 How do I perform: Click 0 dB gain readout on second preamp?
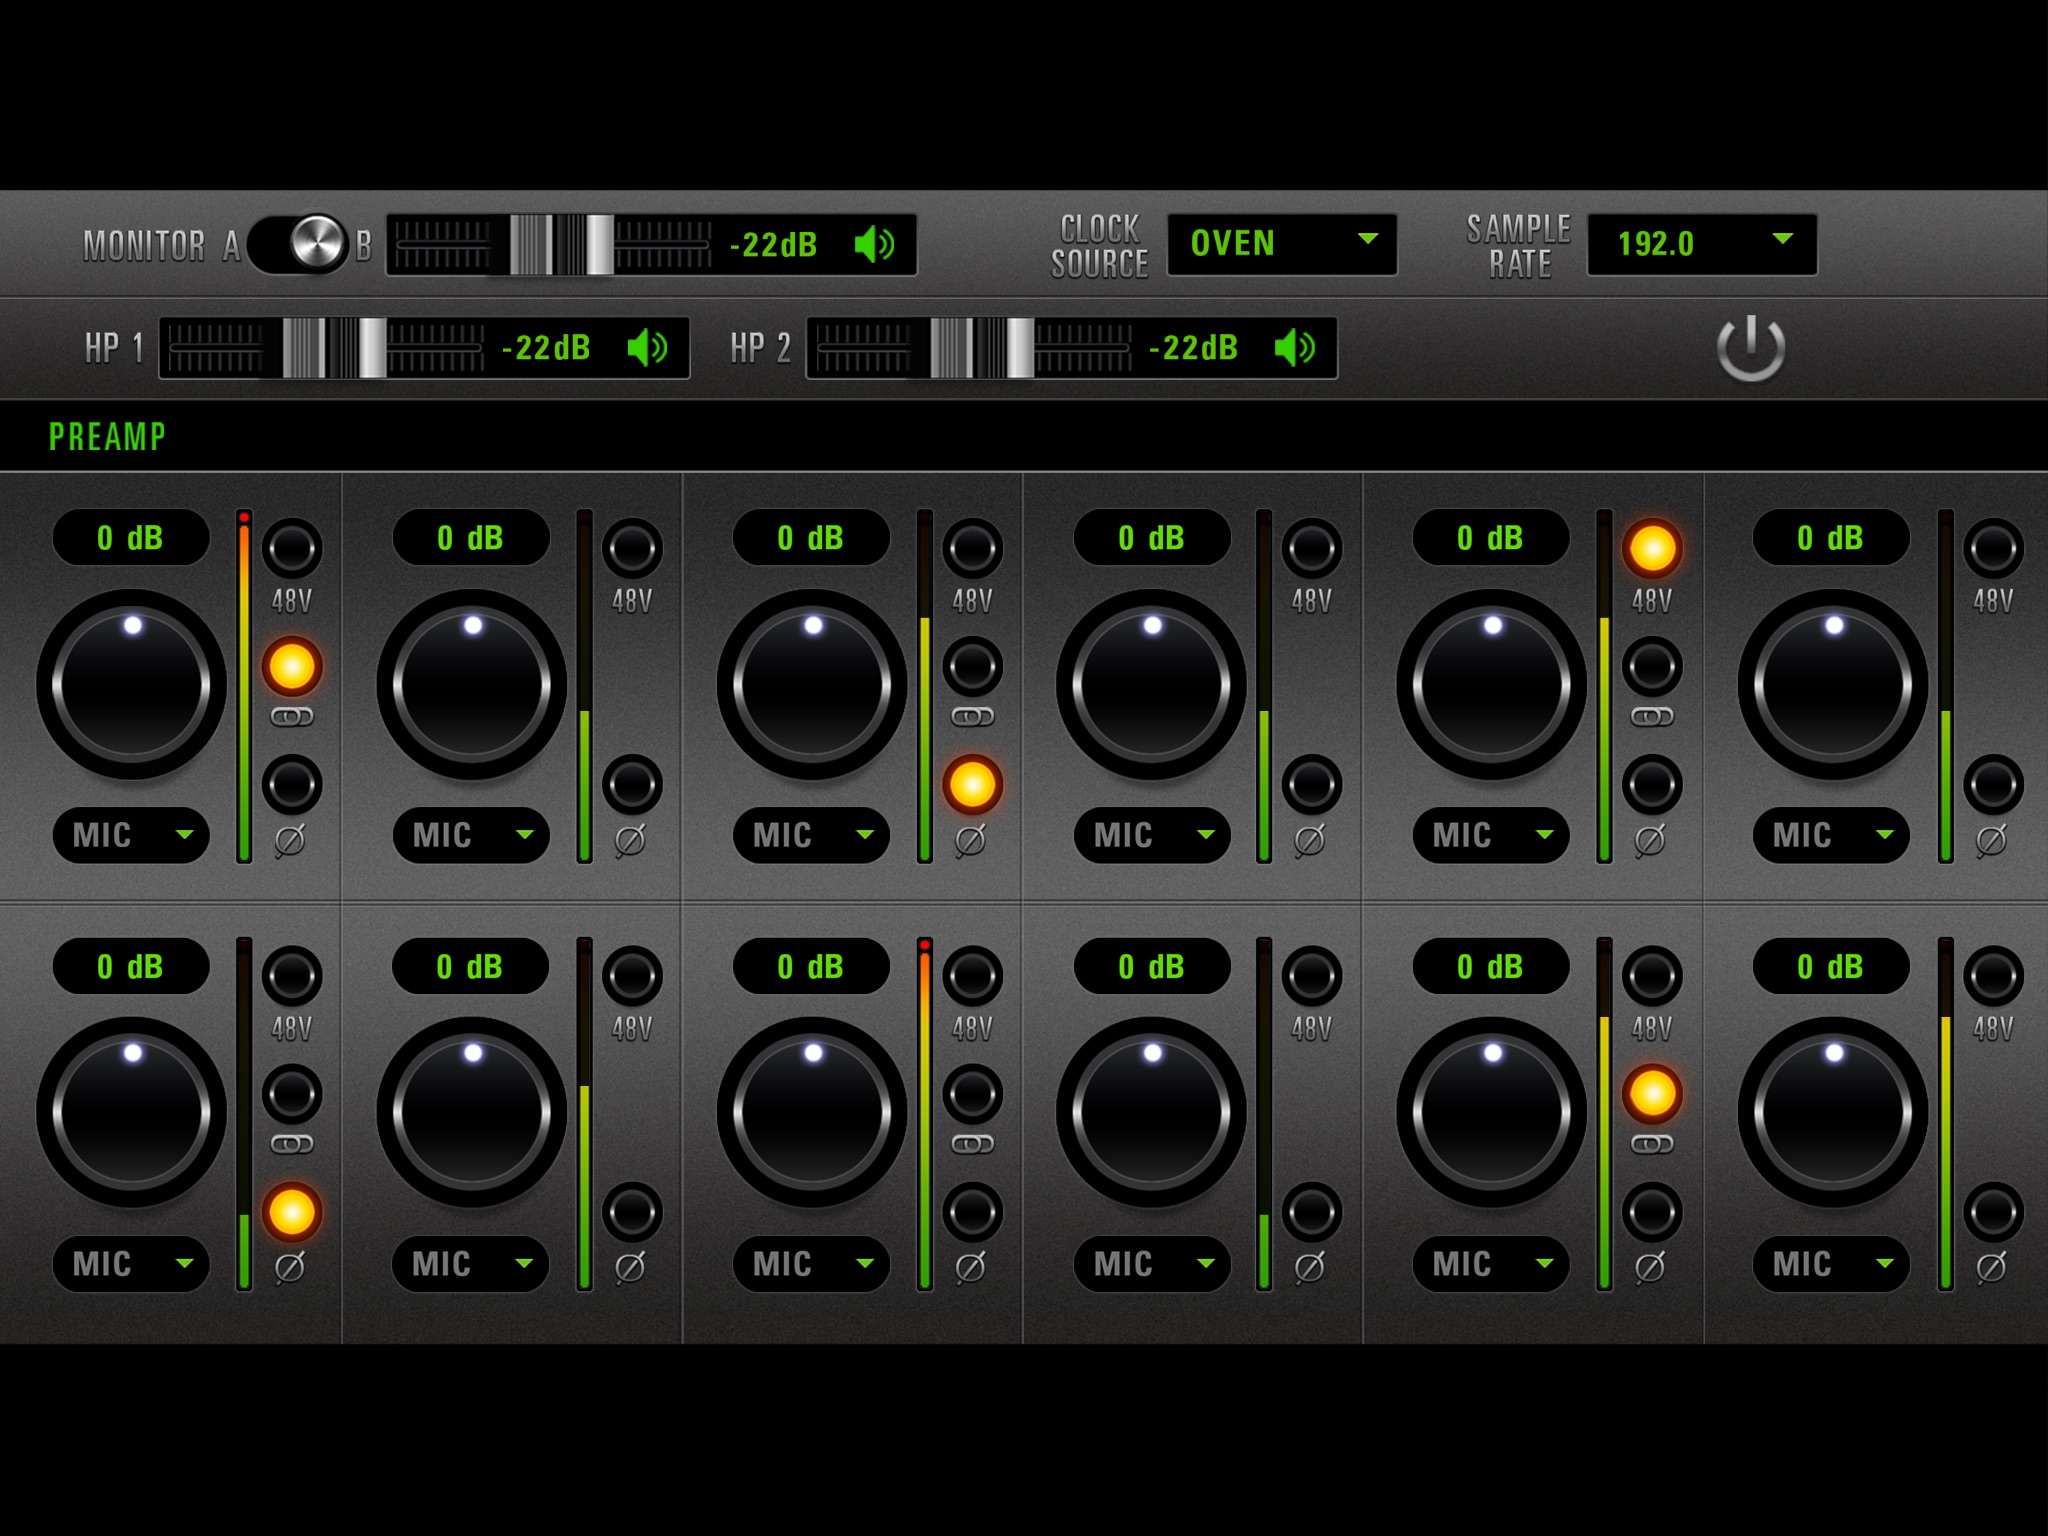(x=470, y=538)
